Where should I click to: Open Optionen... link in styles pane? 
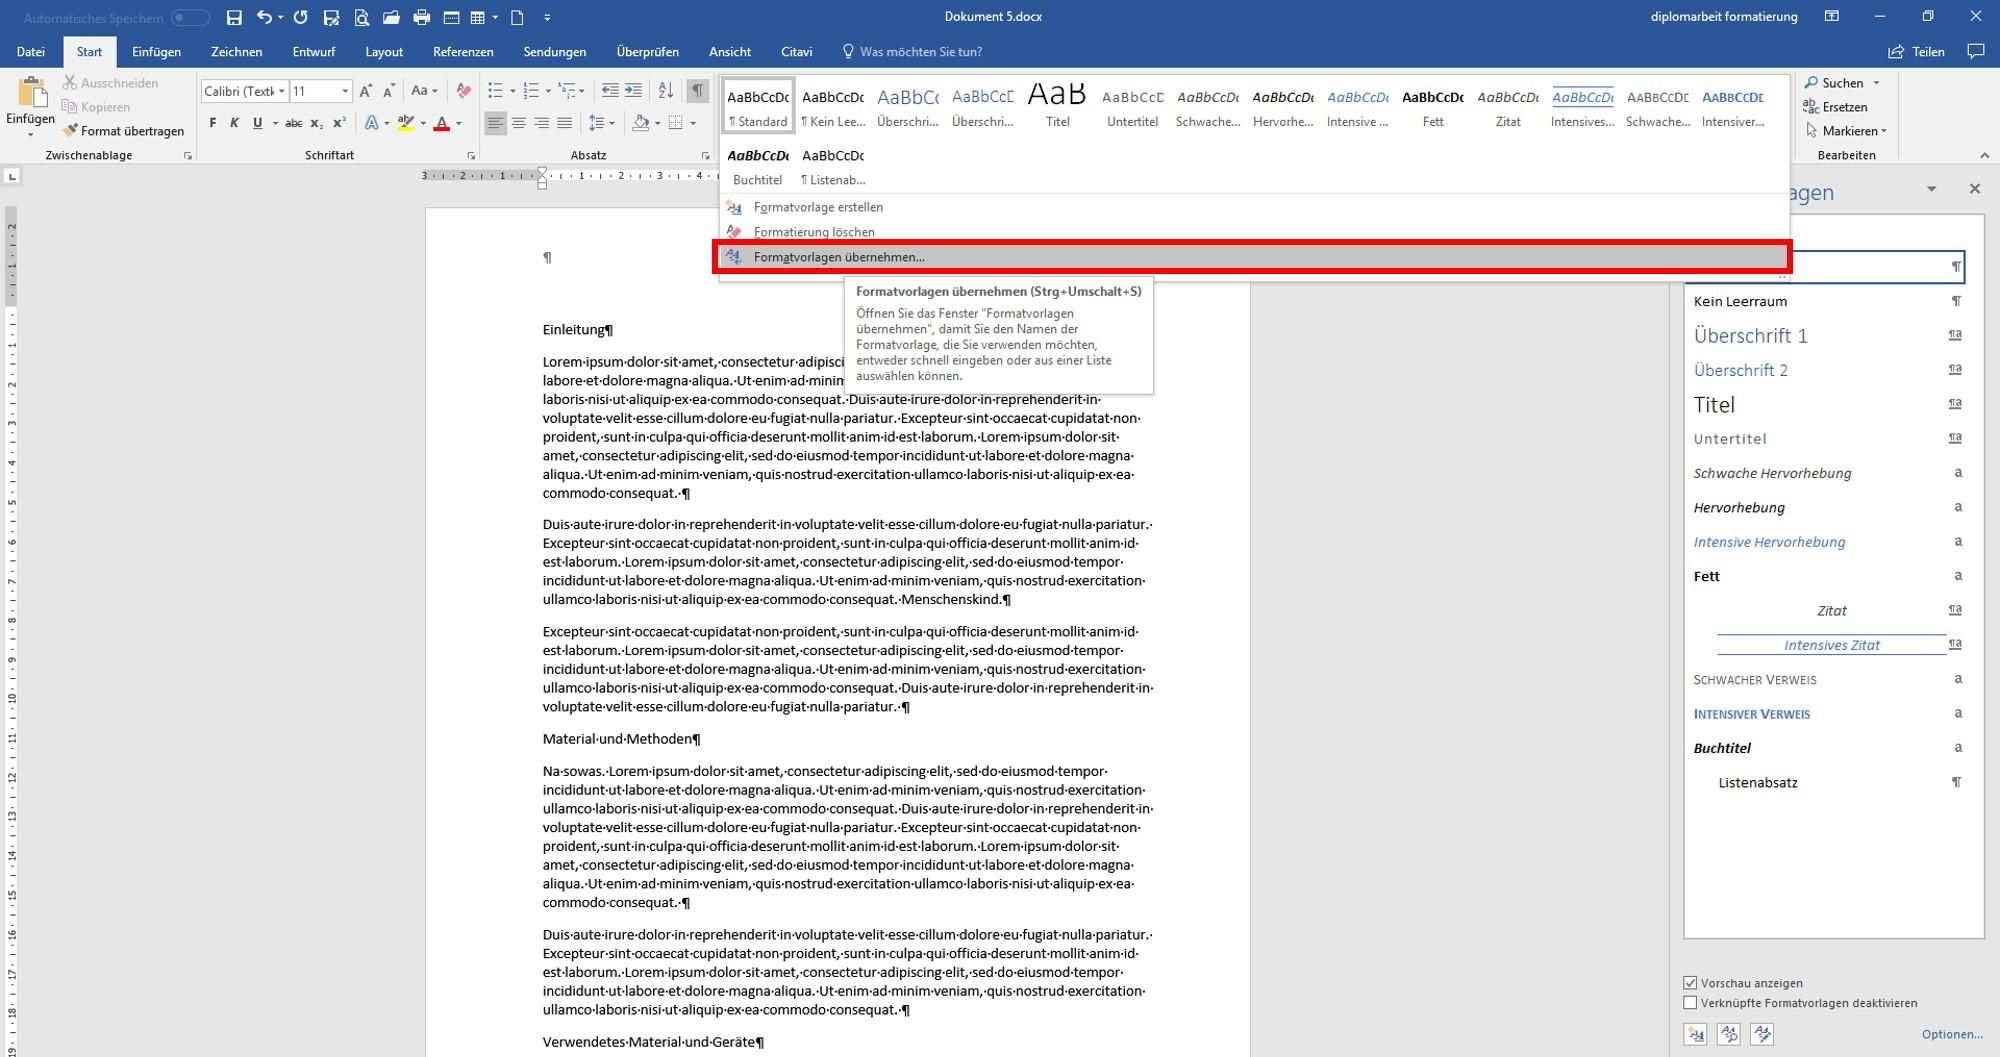[x=1951, y=1034]
